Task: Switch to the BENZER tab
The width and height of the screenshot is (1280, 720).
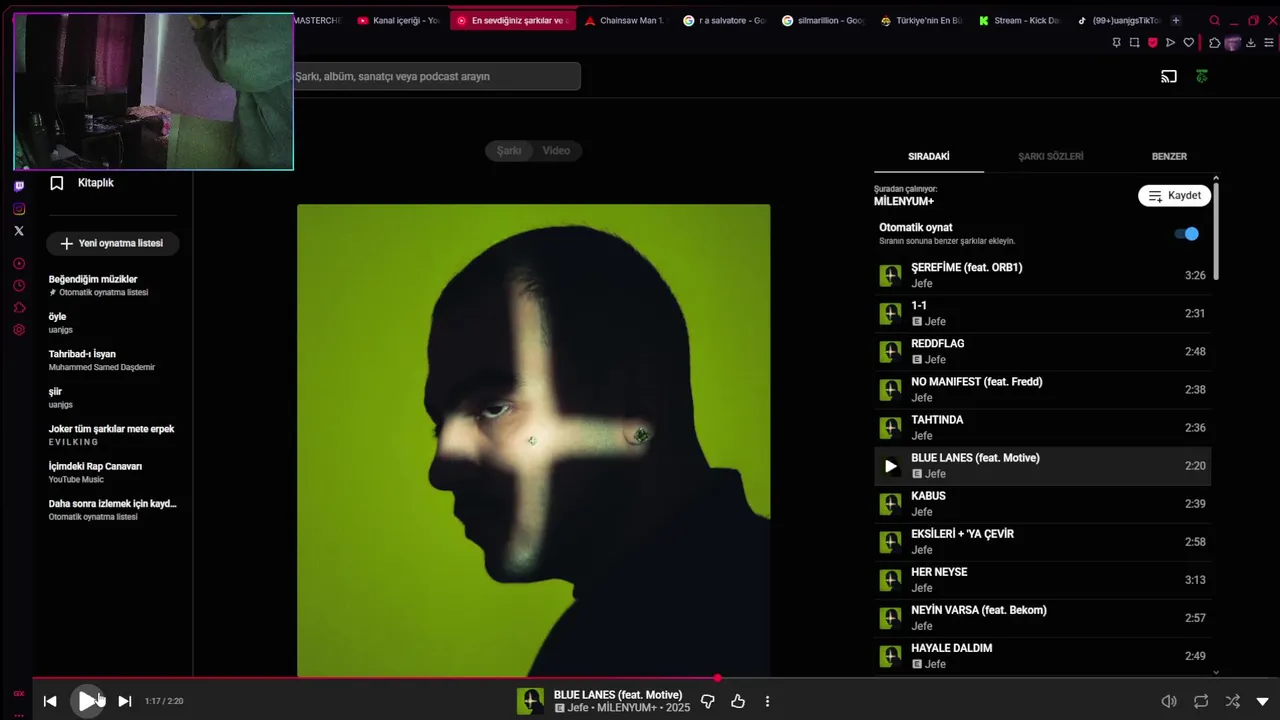Action: [1169, 156]
